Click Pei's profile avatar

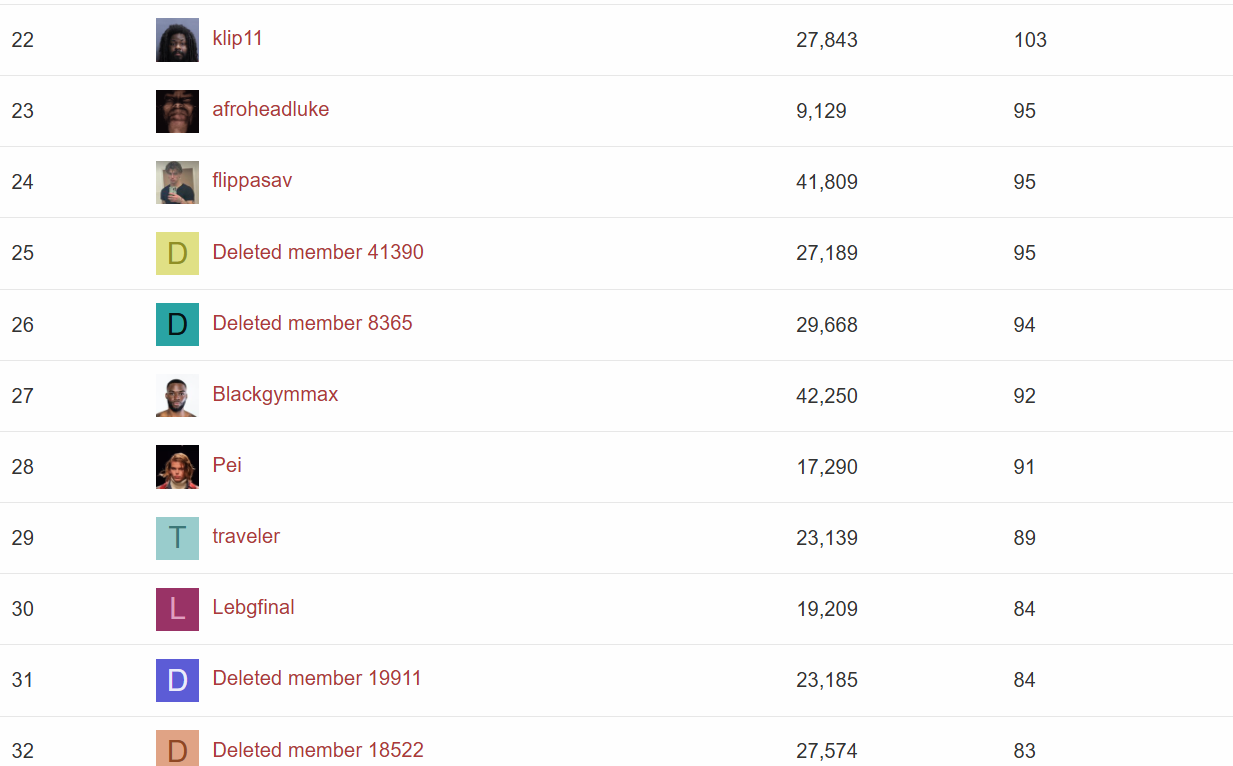click(177, 466)
